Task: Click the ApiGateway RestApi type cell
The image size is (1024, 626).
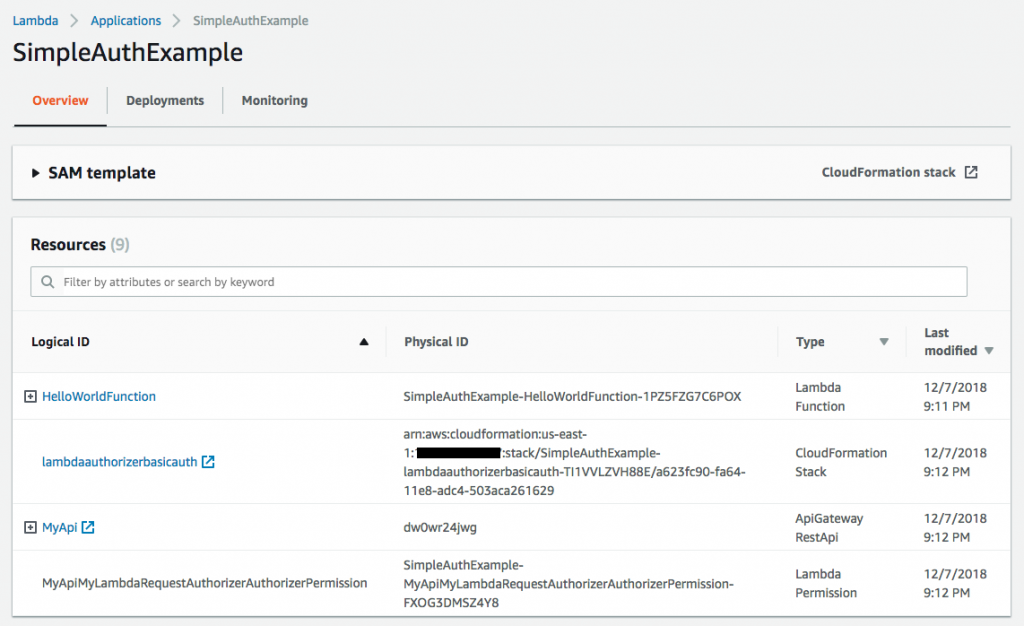Action: point(829,527)
